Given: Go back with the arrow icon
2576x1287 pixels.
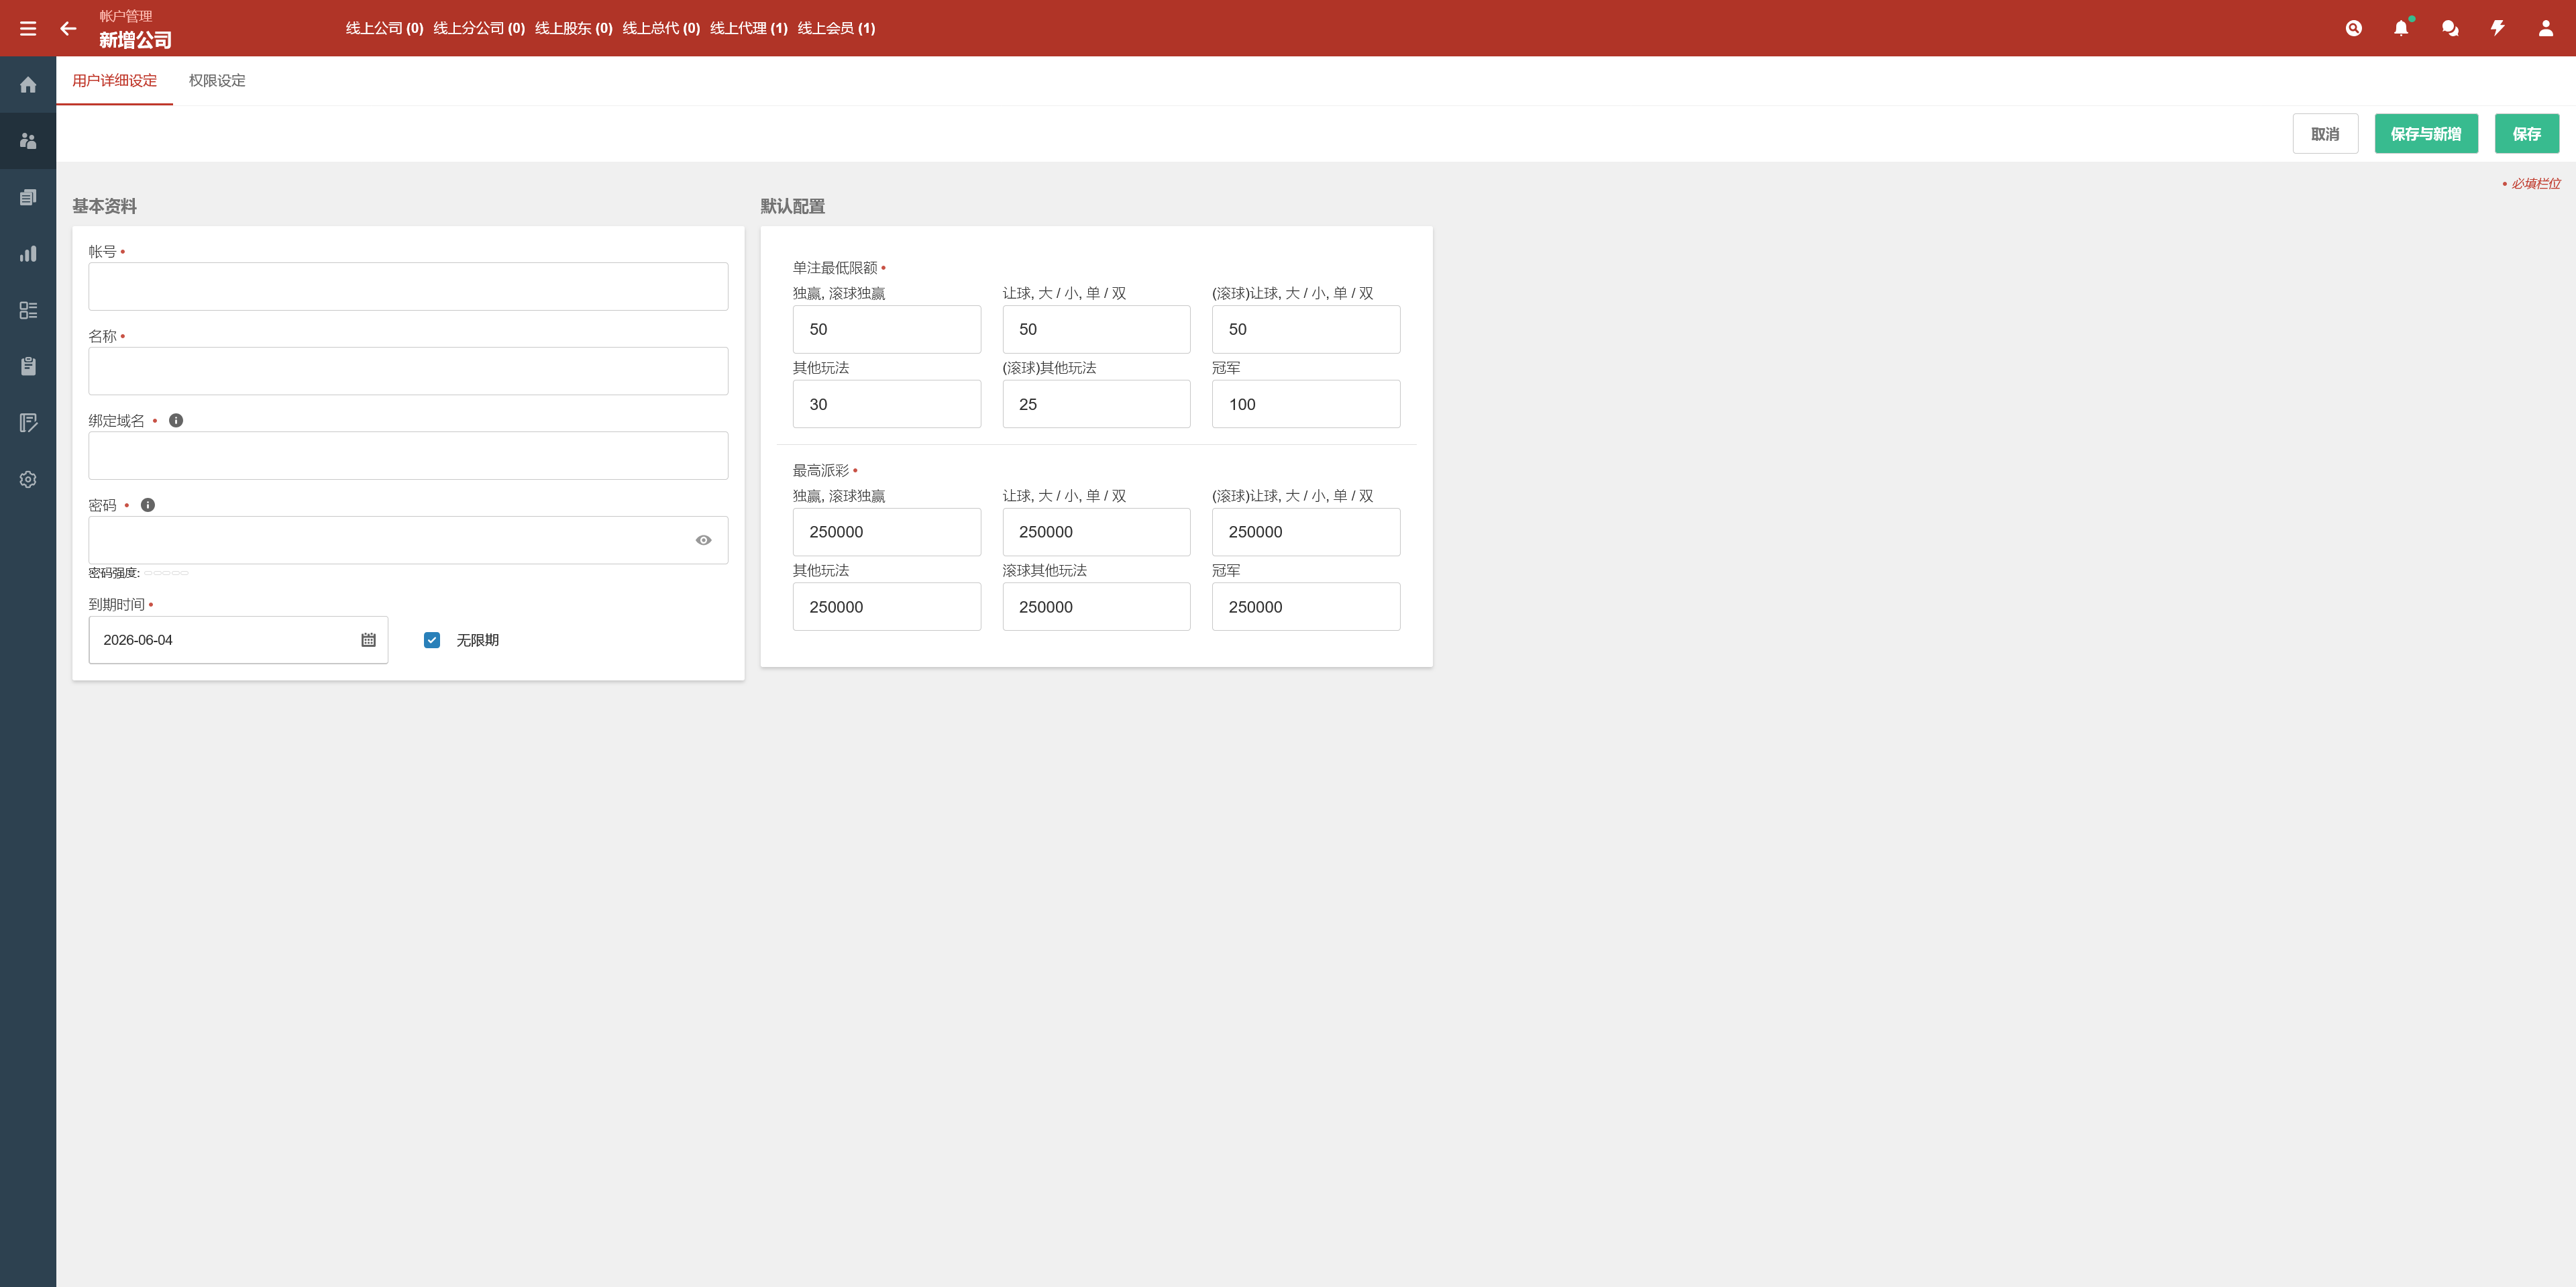Looking at the screenshot, I should [x=68, y=28].
